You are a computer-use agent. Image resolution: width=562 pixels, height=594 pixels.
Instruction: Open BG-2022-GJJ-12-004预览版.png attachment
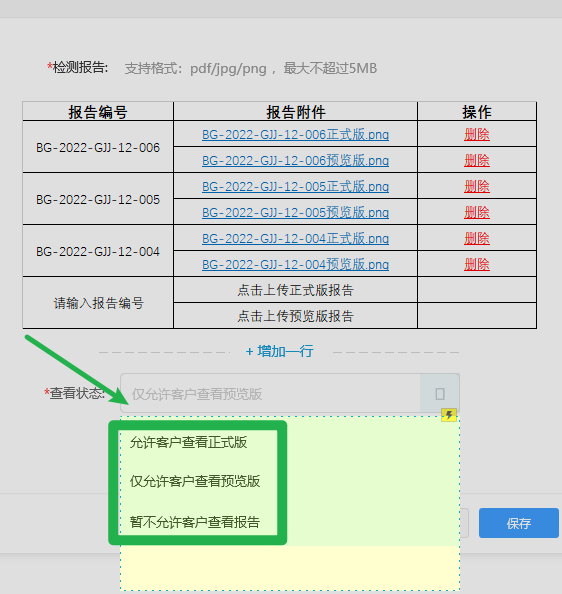295,264
